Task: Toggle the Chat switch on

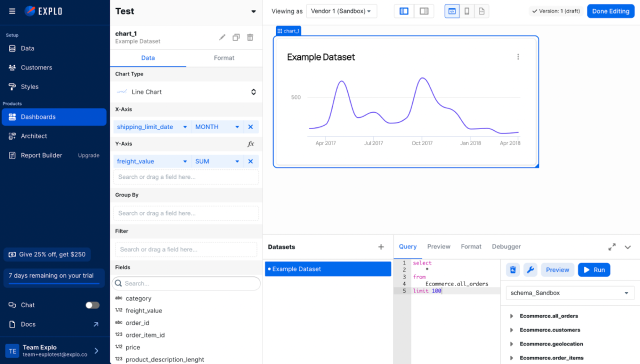Action: click(92, 305)
